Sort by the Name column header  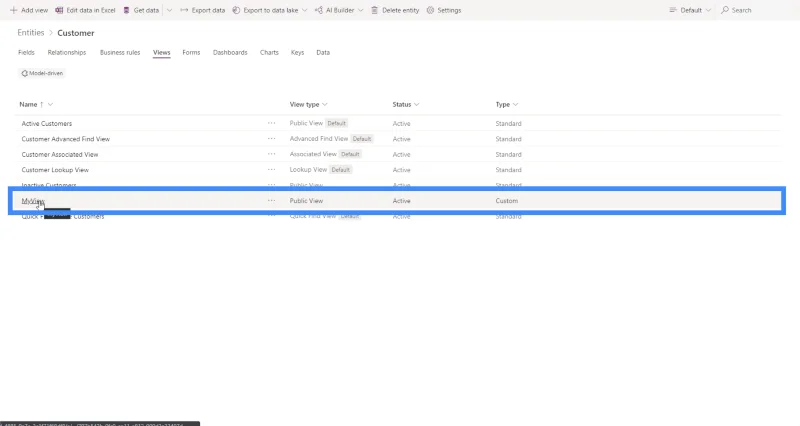click(29, 105)
